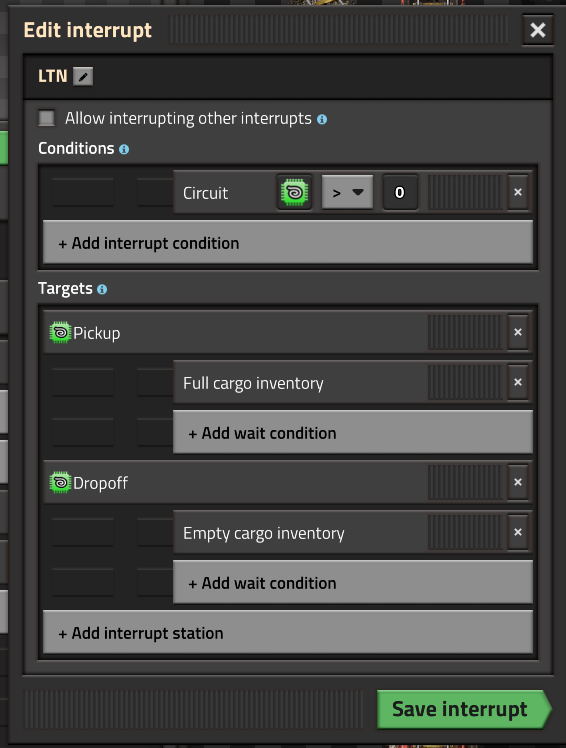This screenshot has width=566, height=748.
Task: Edit the constant value field showing 0
Action: click(x=400, y=192)
